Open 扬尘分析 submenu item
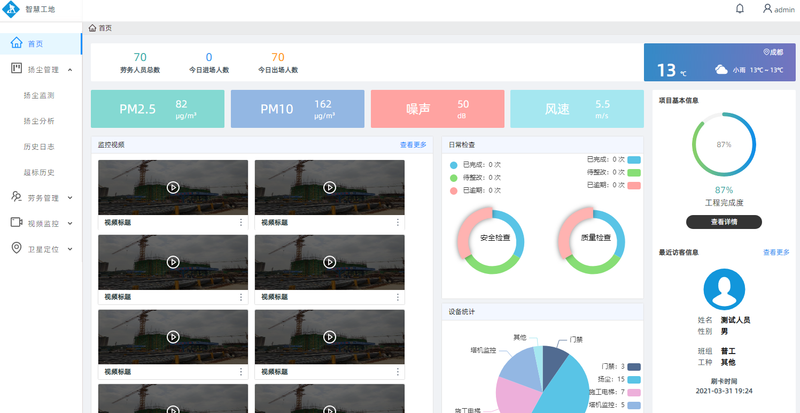Screen dimensions: 800x413 click(39, 121)
